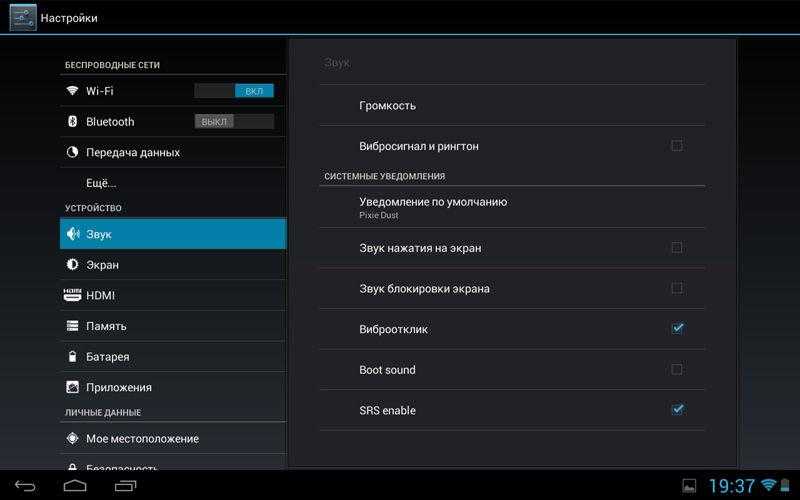Tap the battery icon next to Батарея

coord(72,356)
